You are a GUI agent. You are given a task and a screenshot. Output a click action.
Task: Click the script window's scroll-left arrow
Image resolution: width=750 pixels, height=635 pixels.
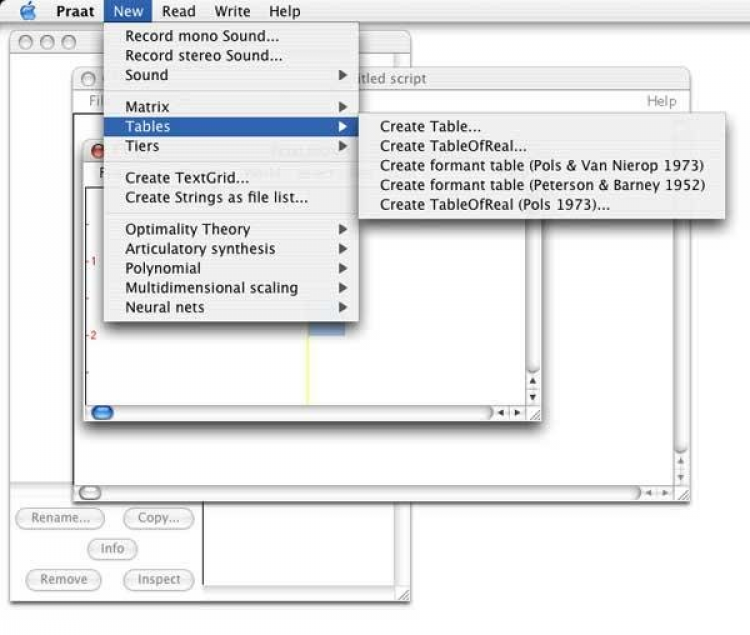[x=649, y=493]
